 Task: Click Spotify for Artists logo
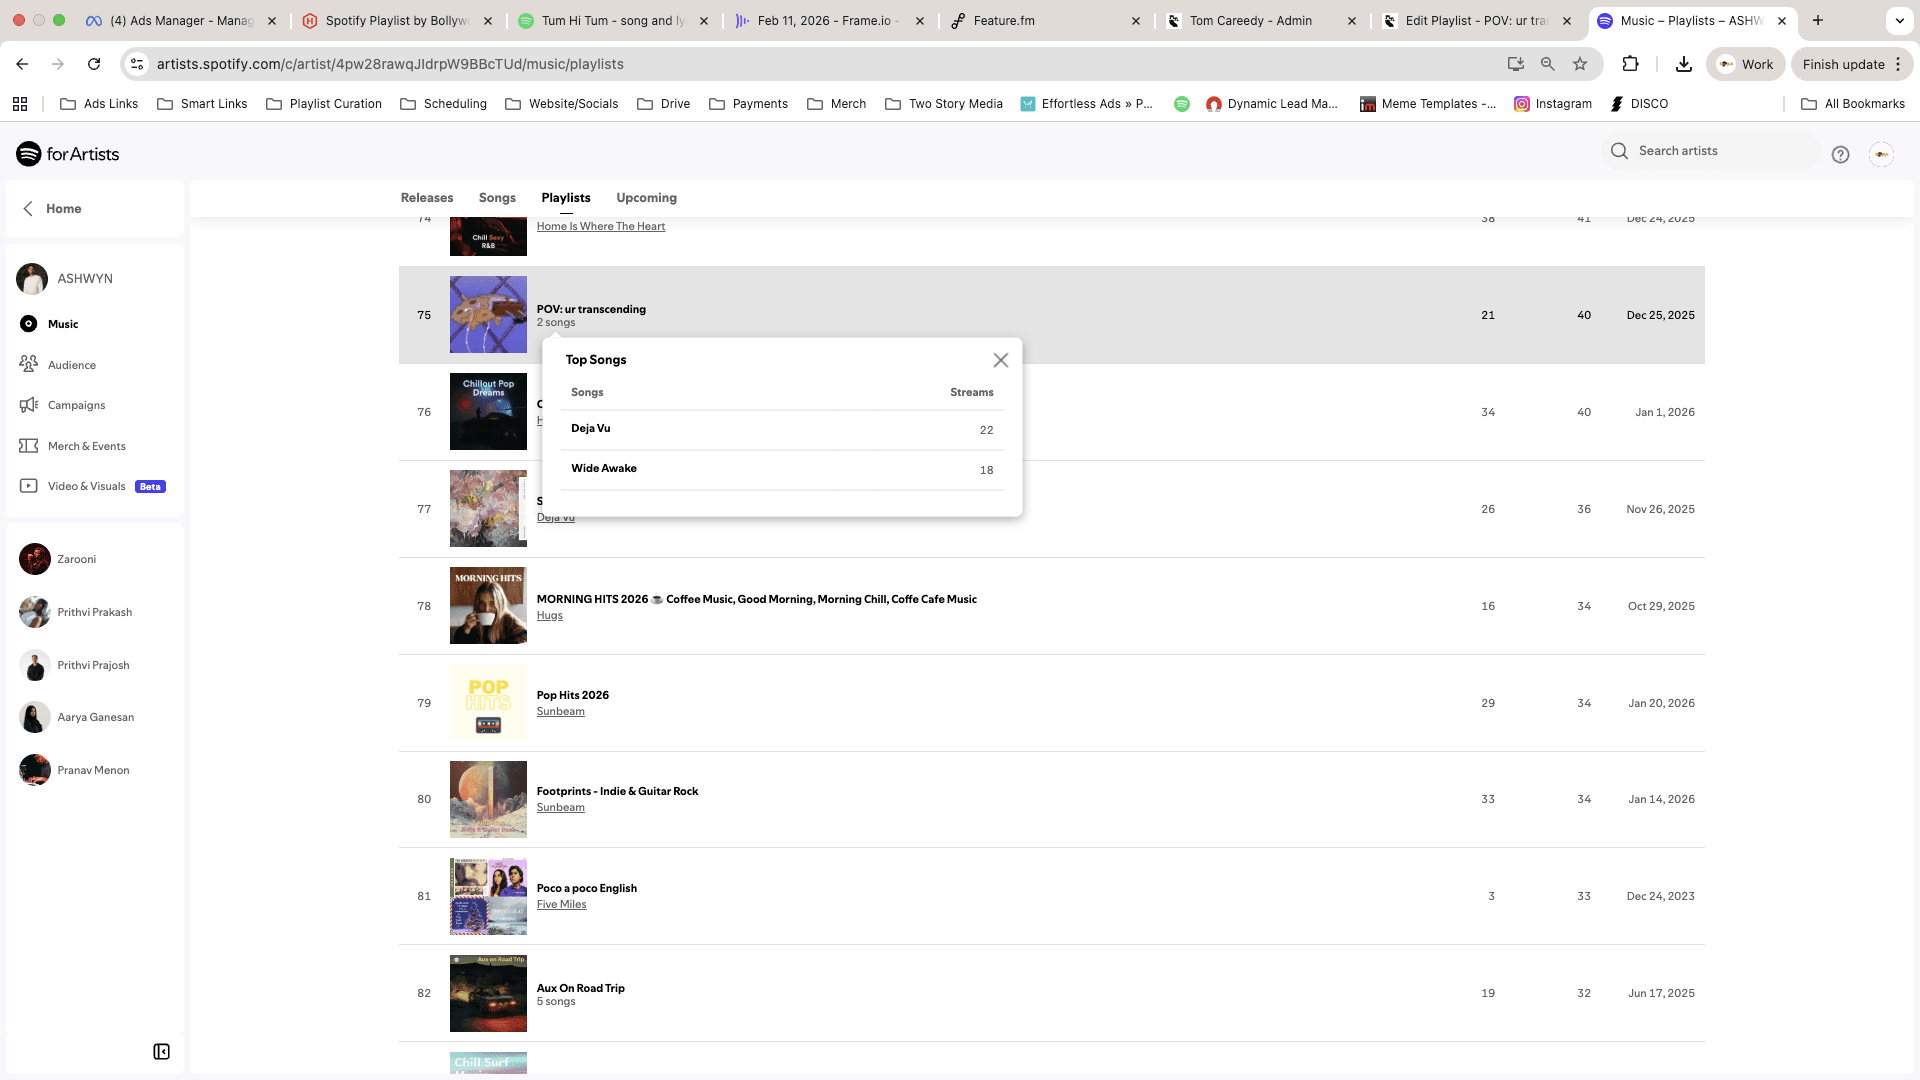pos(68,154)
